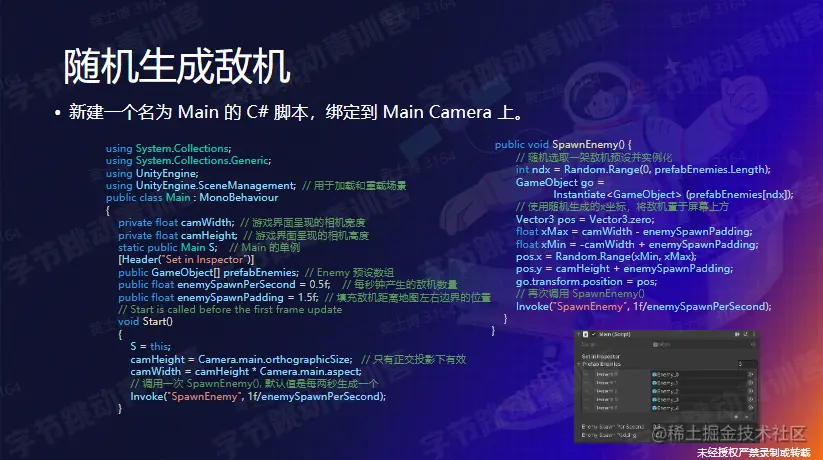
Task: Open the three-dot component menu for Main (Script)
Action: (754, 334)
